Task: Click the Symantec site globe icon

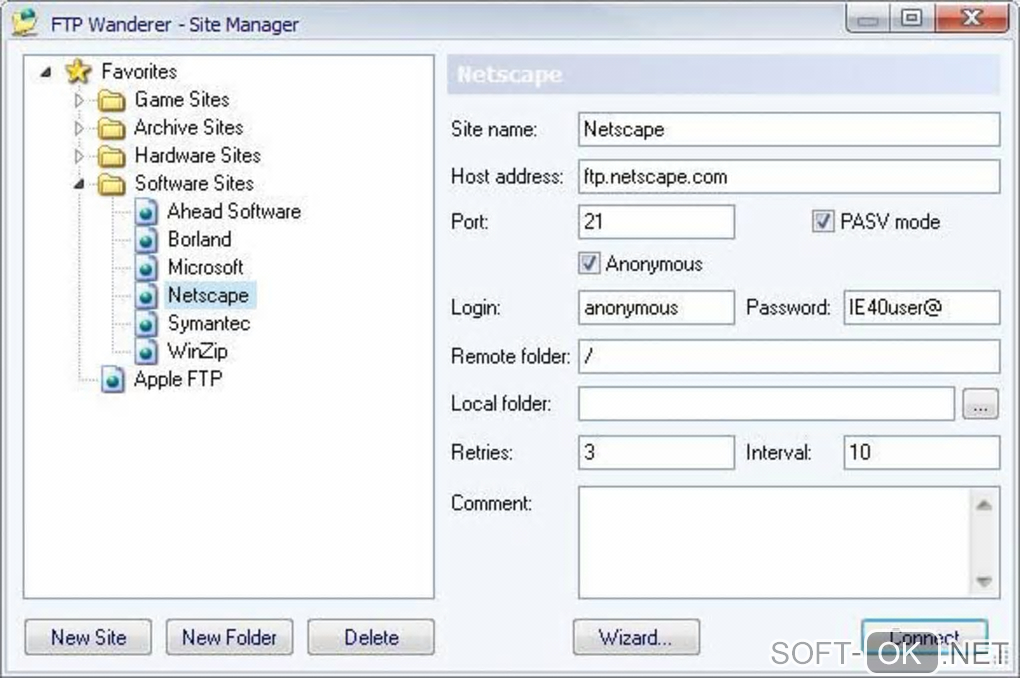Action: [x=148, y=324]
